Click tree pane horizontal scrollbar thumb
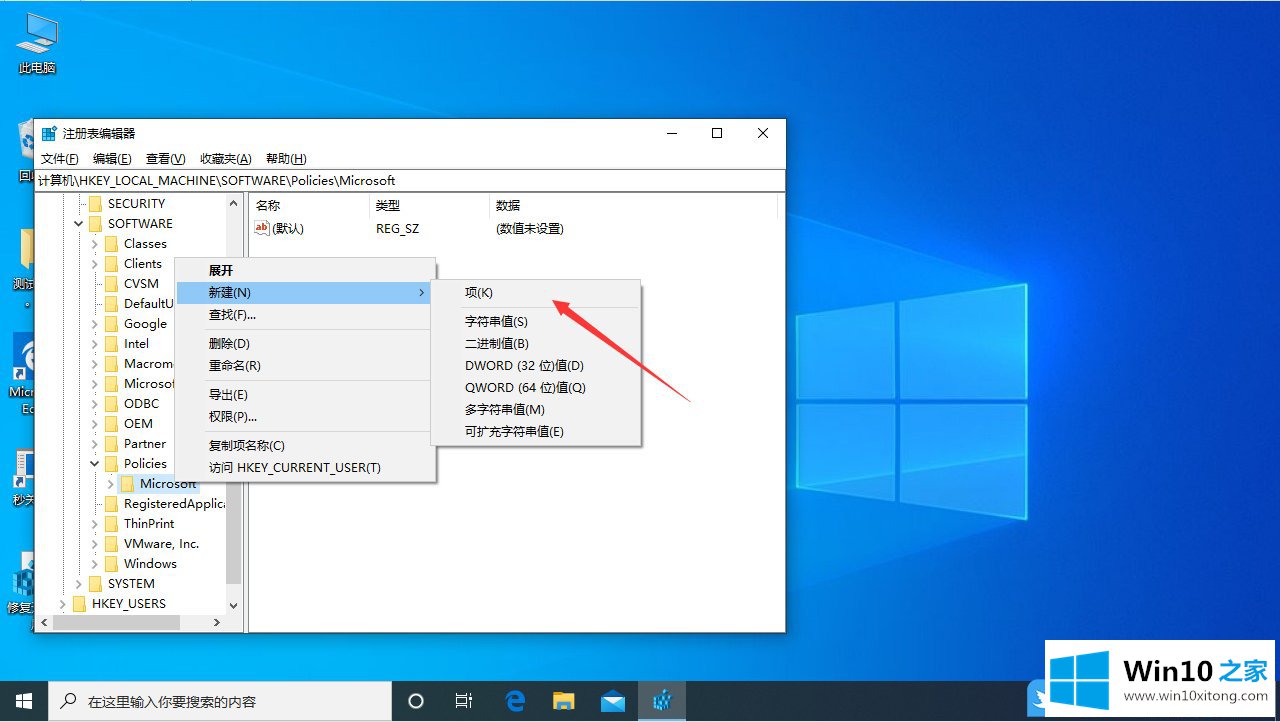The height and width of the screenshot is (722, 1280). (x=116, y=622)
